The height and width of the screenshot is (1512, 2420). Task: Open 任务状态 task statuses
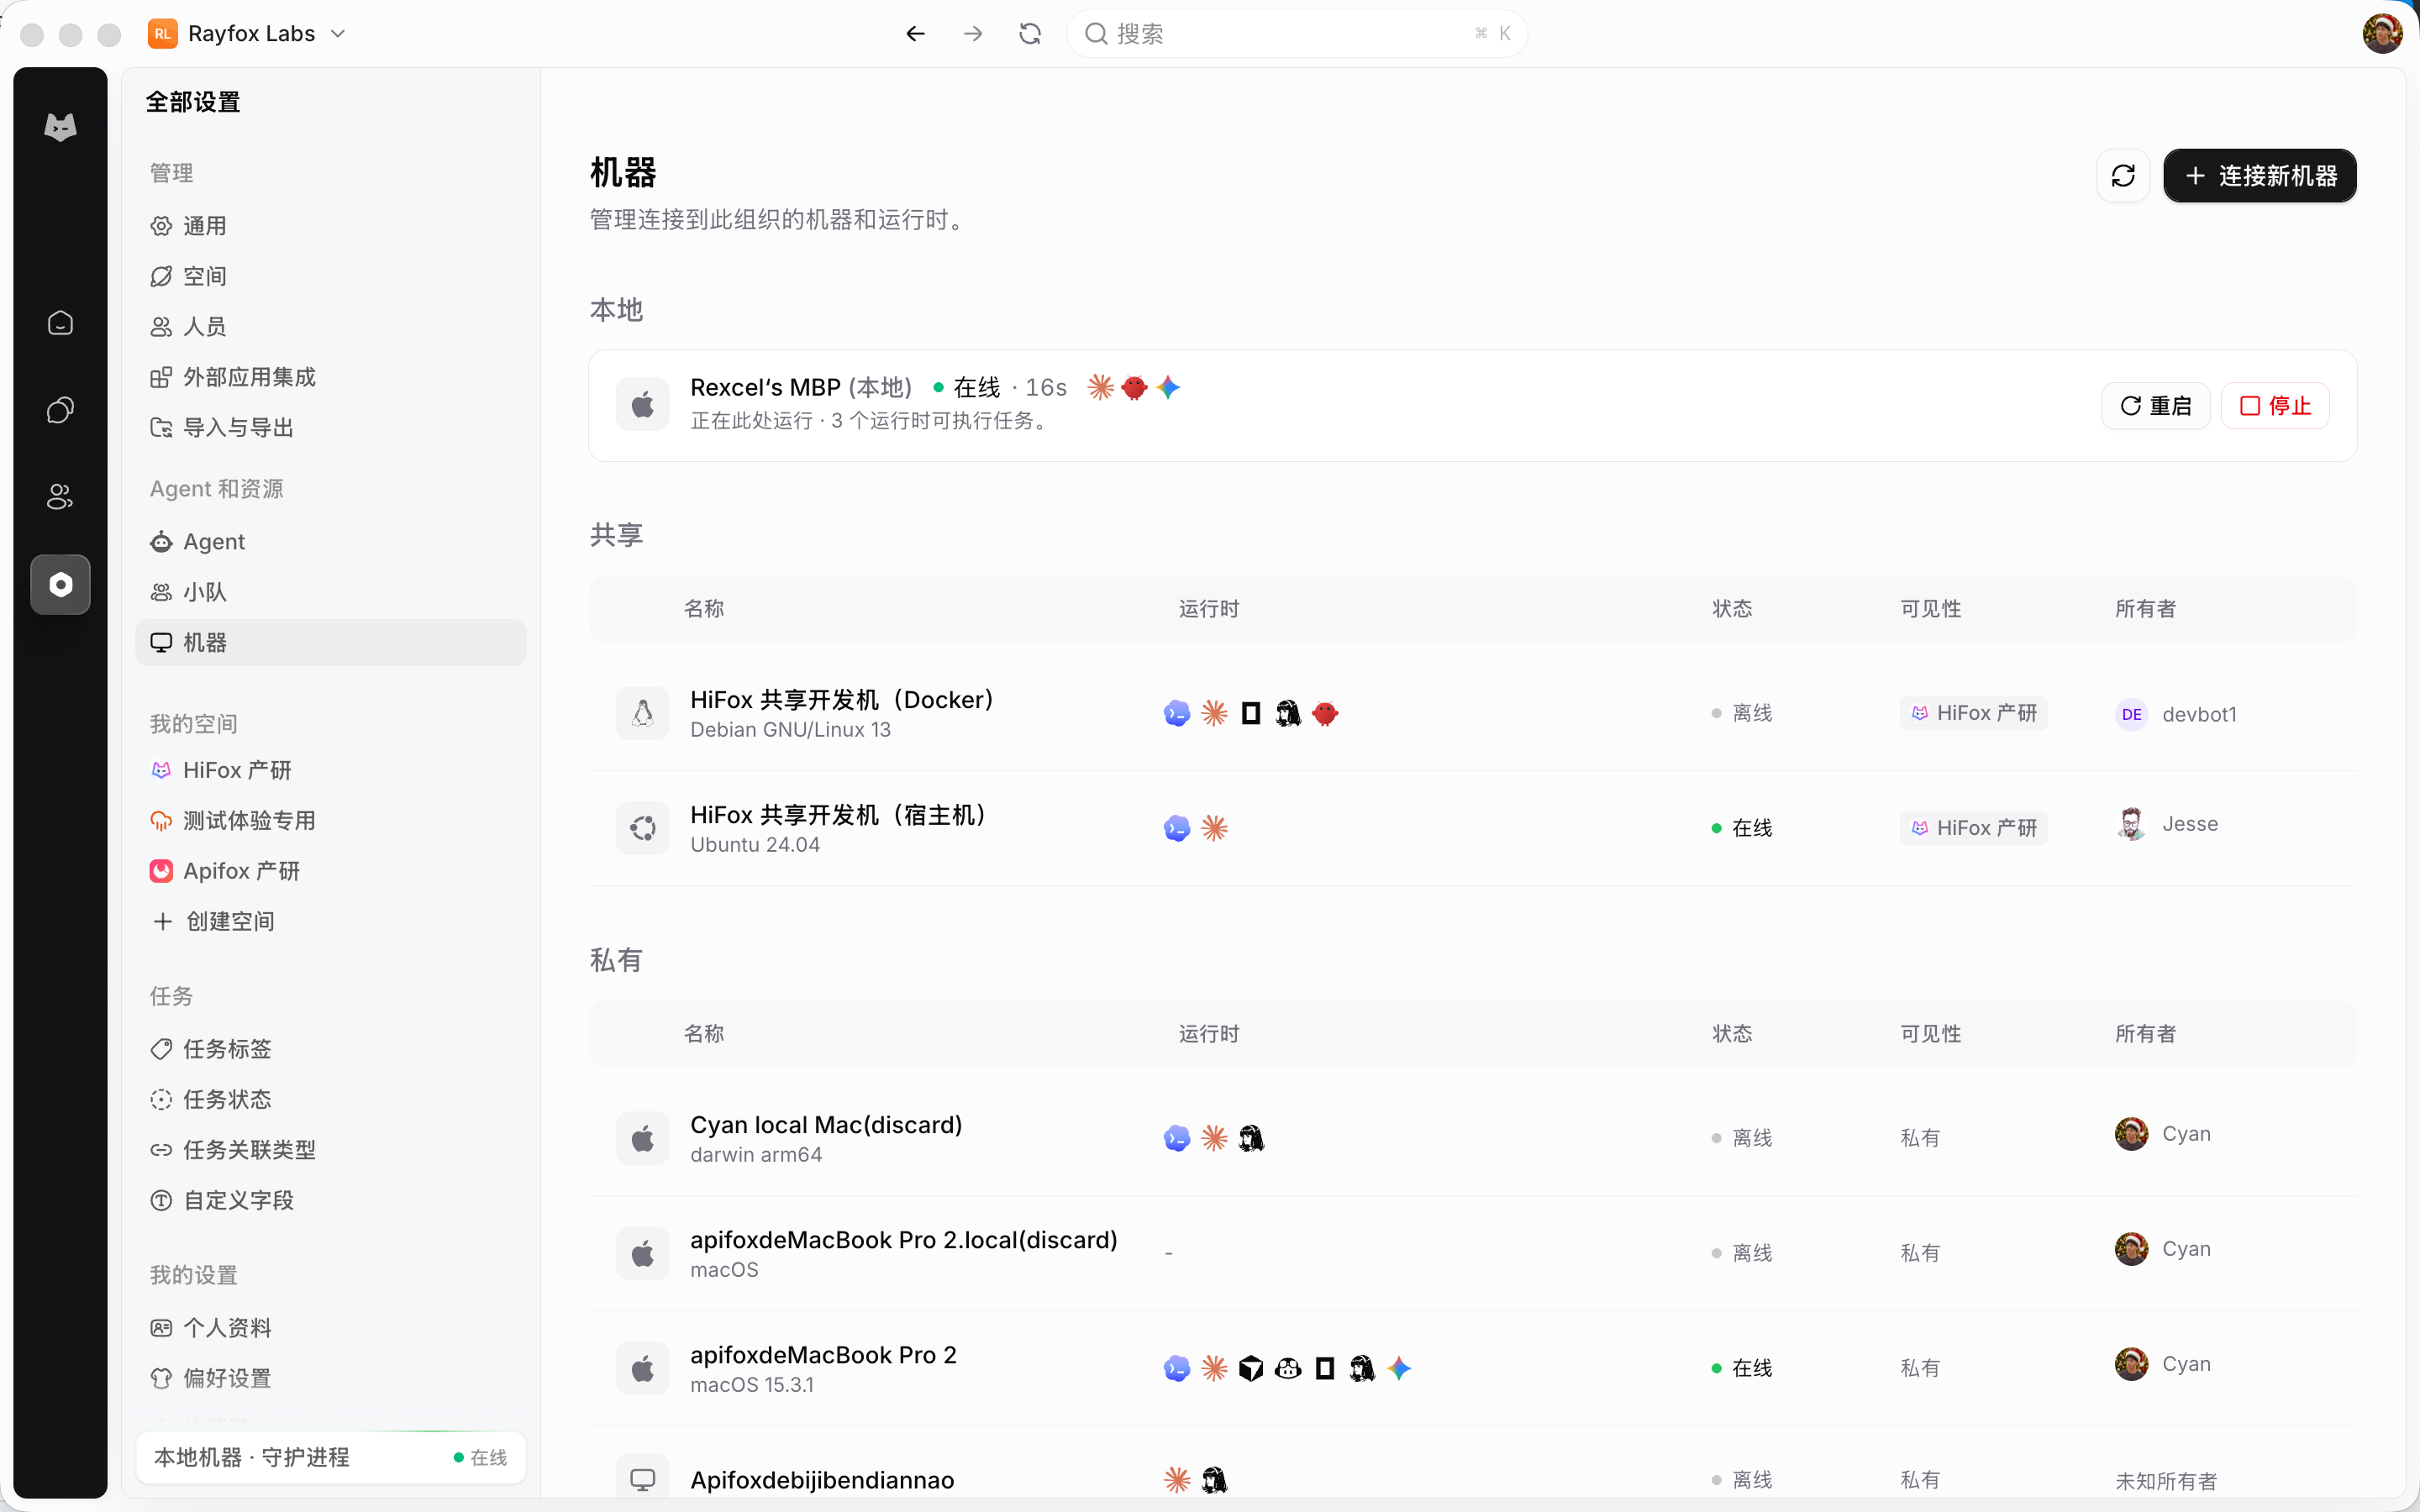coord(330,1100)
